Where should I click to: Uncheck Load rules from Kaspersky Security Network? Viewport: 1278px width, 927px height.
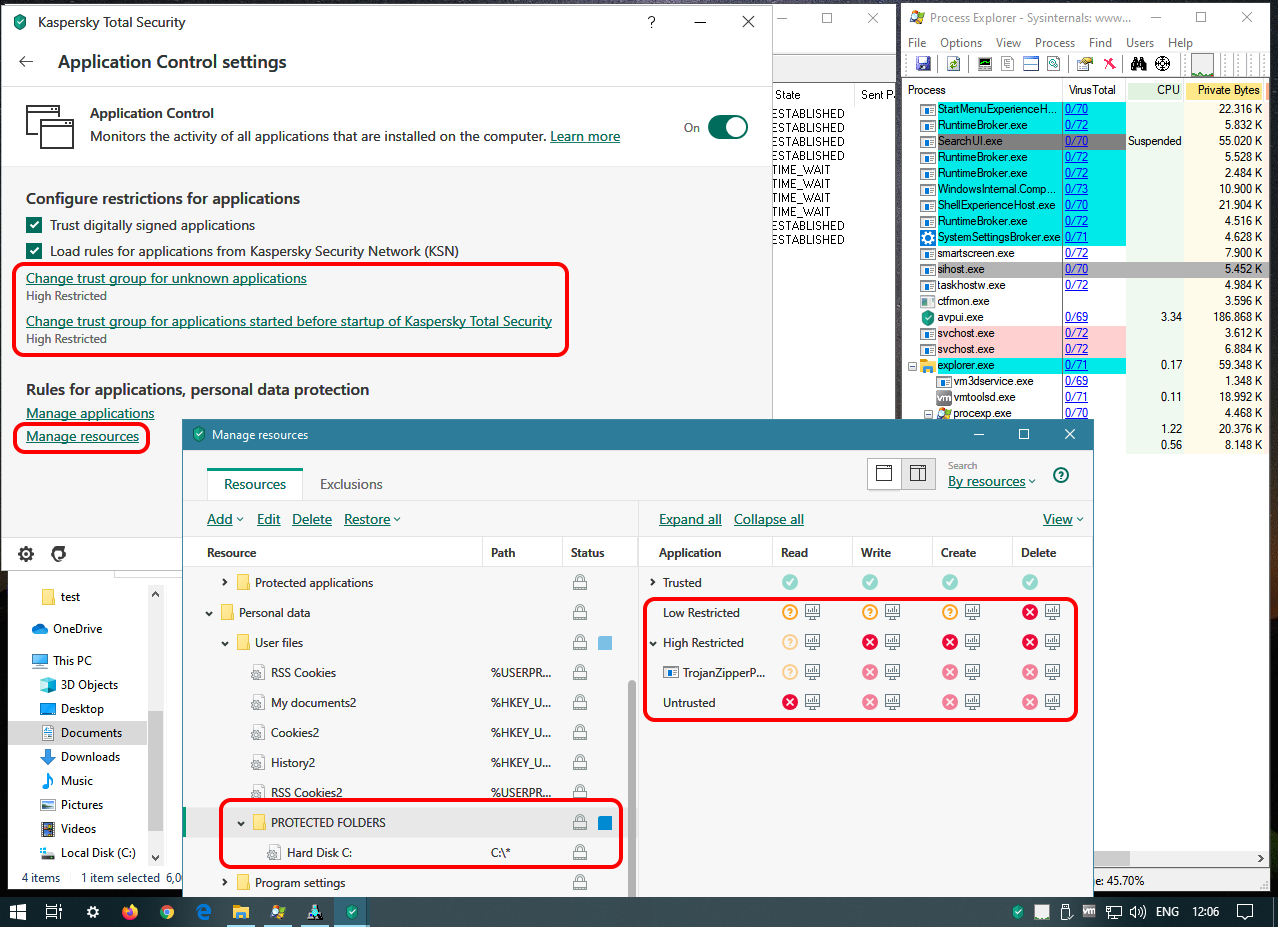point(34,251)
